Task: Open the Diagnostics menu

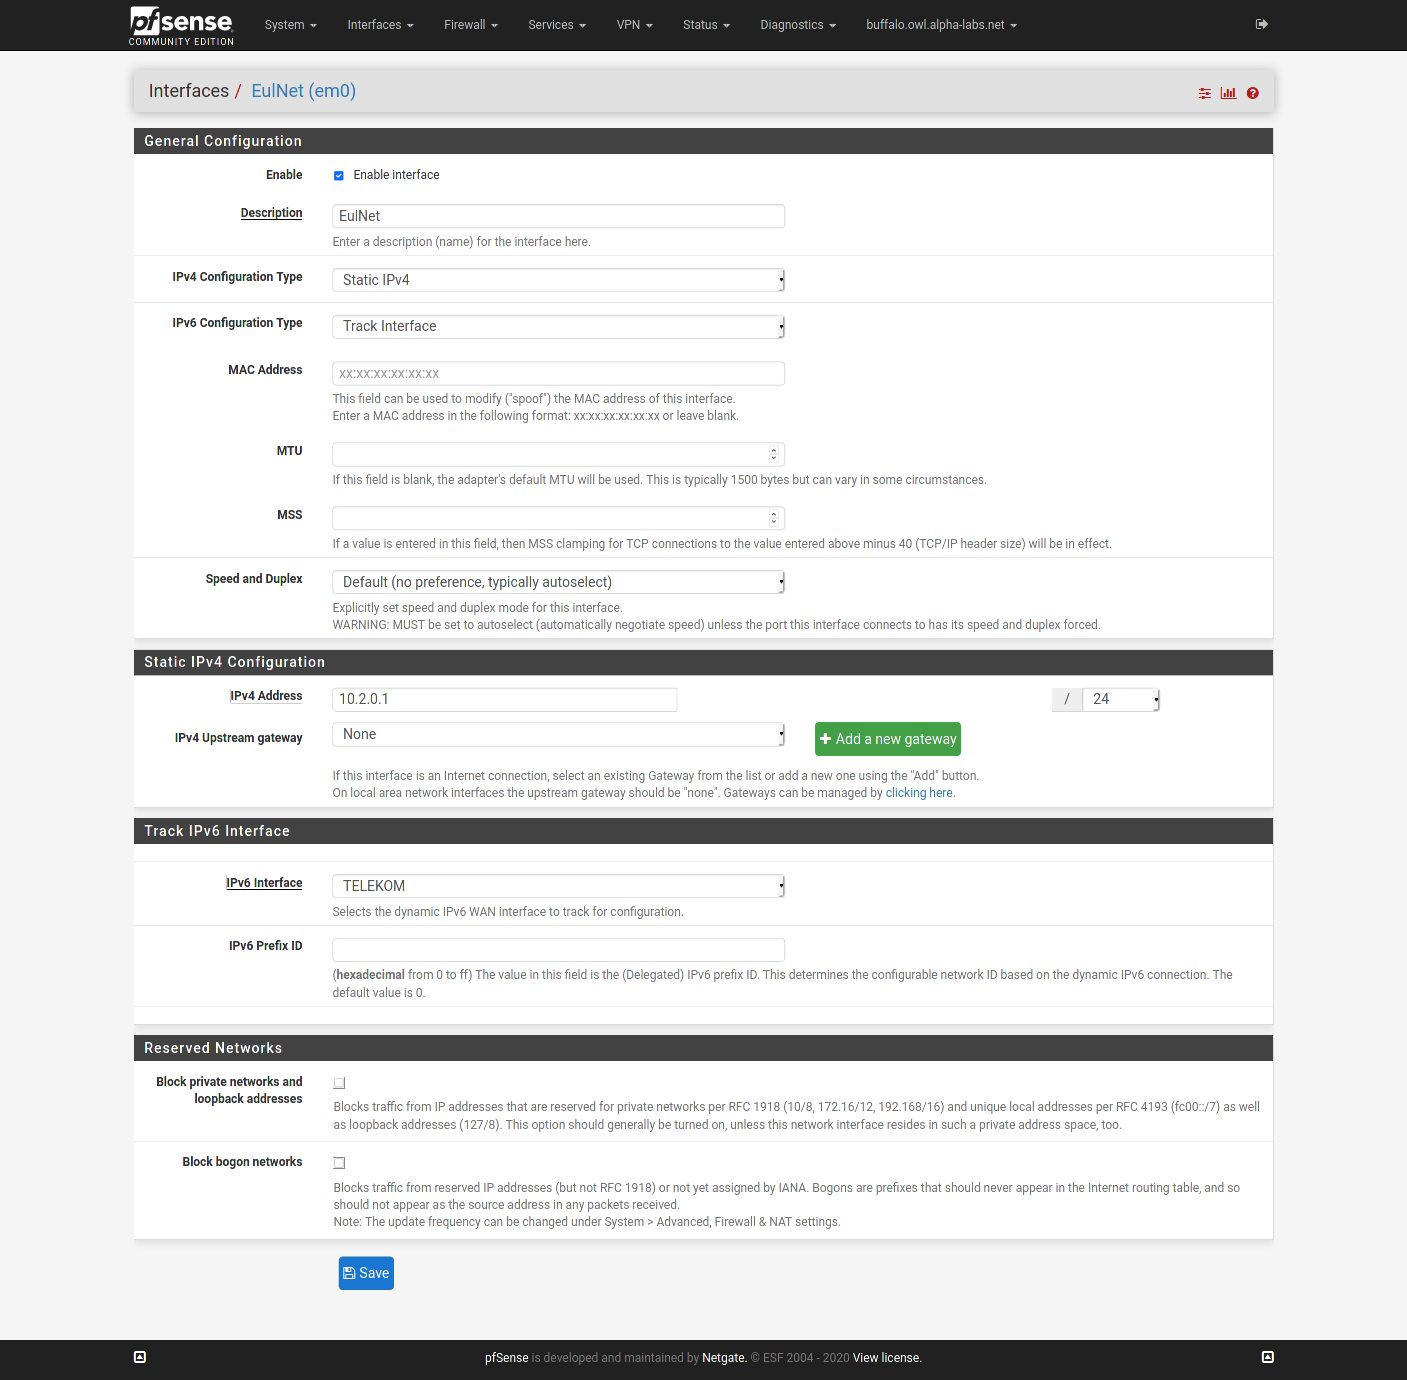Action: click(798, 25)
